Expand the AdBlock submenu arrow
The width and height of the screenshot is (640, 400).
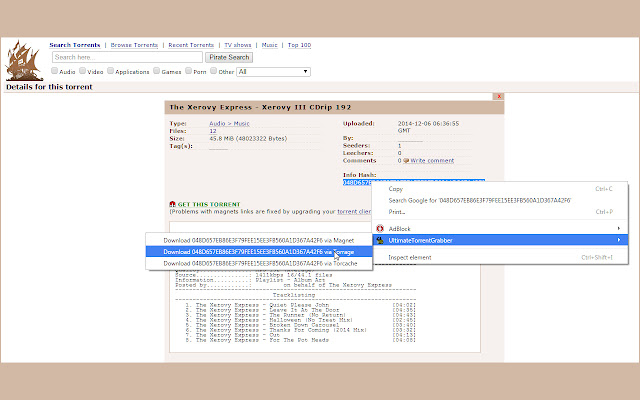(619, 229)
